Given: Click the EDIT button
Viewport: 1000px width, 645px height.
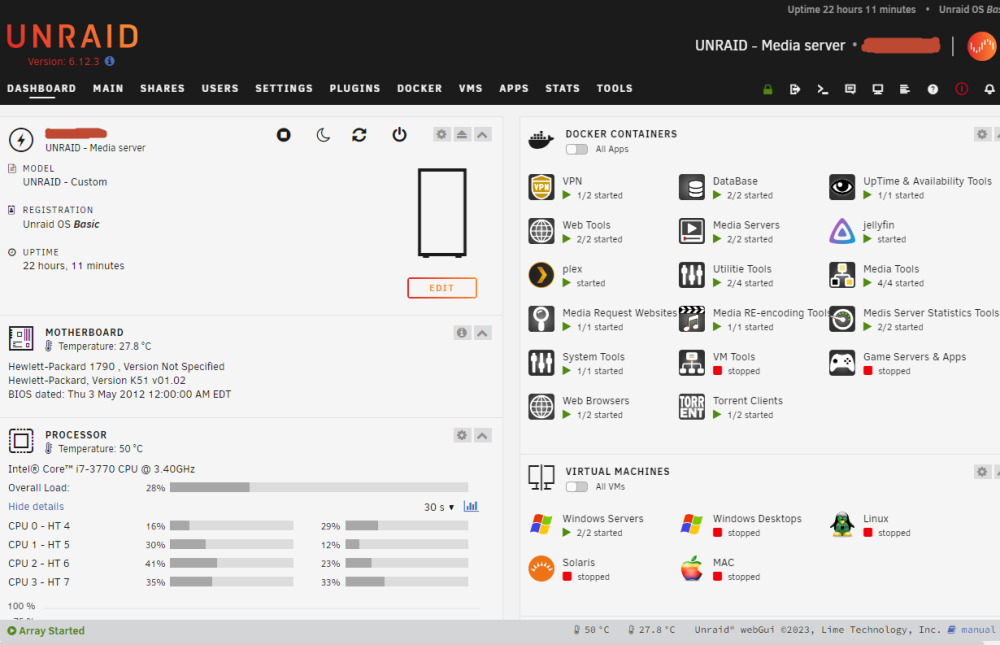Looking at the screenshot, I should (442, 288).
